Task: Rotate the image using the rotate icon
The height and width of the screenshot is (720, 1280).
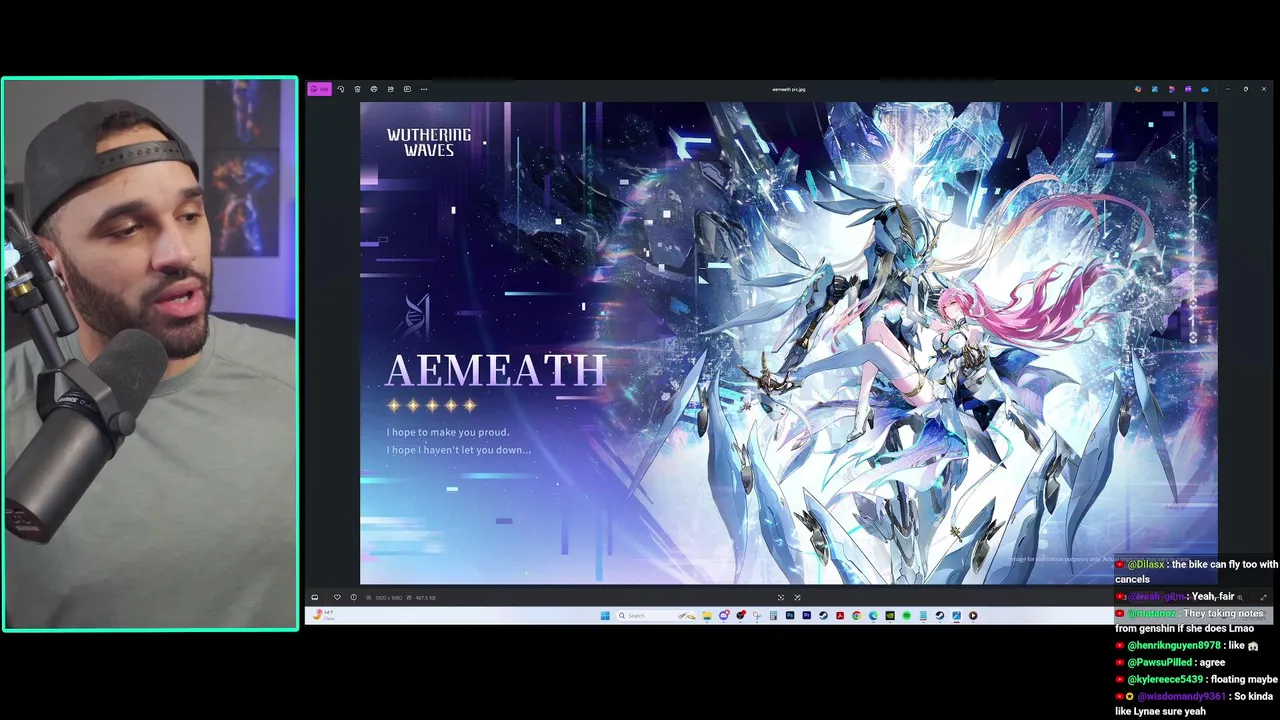Action: (341, 89)
